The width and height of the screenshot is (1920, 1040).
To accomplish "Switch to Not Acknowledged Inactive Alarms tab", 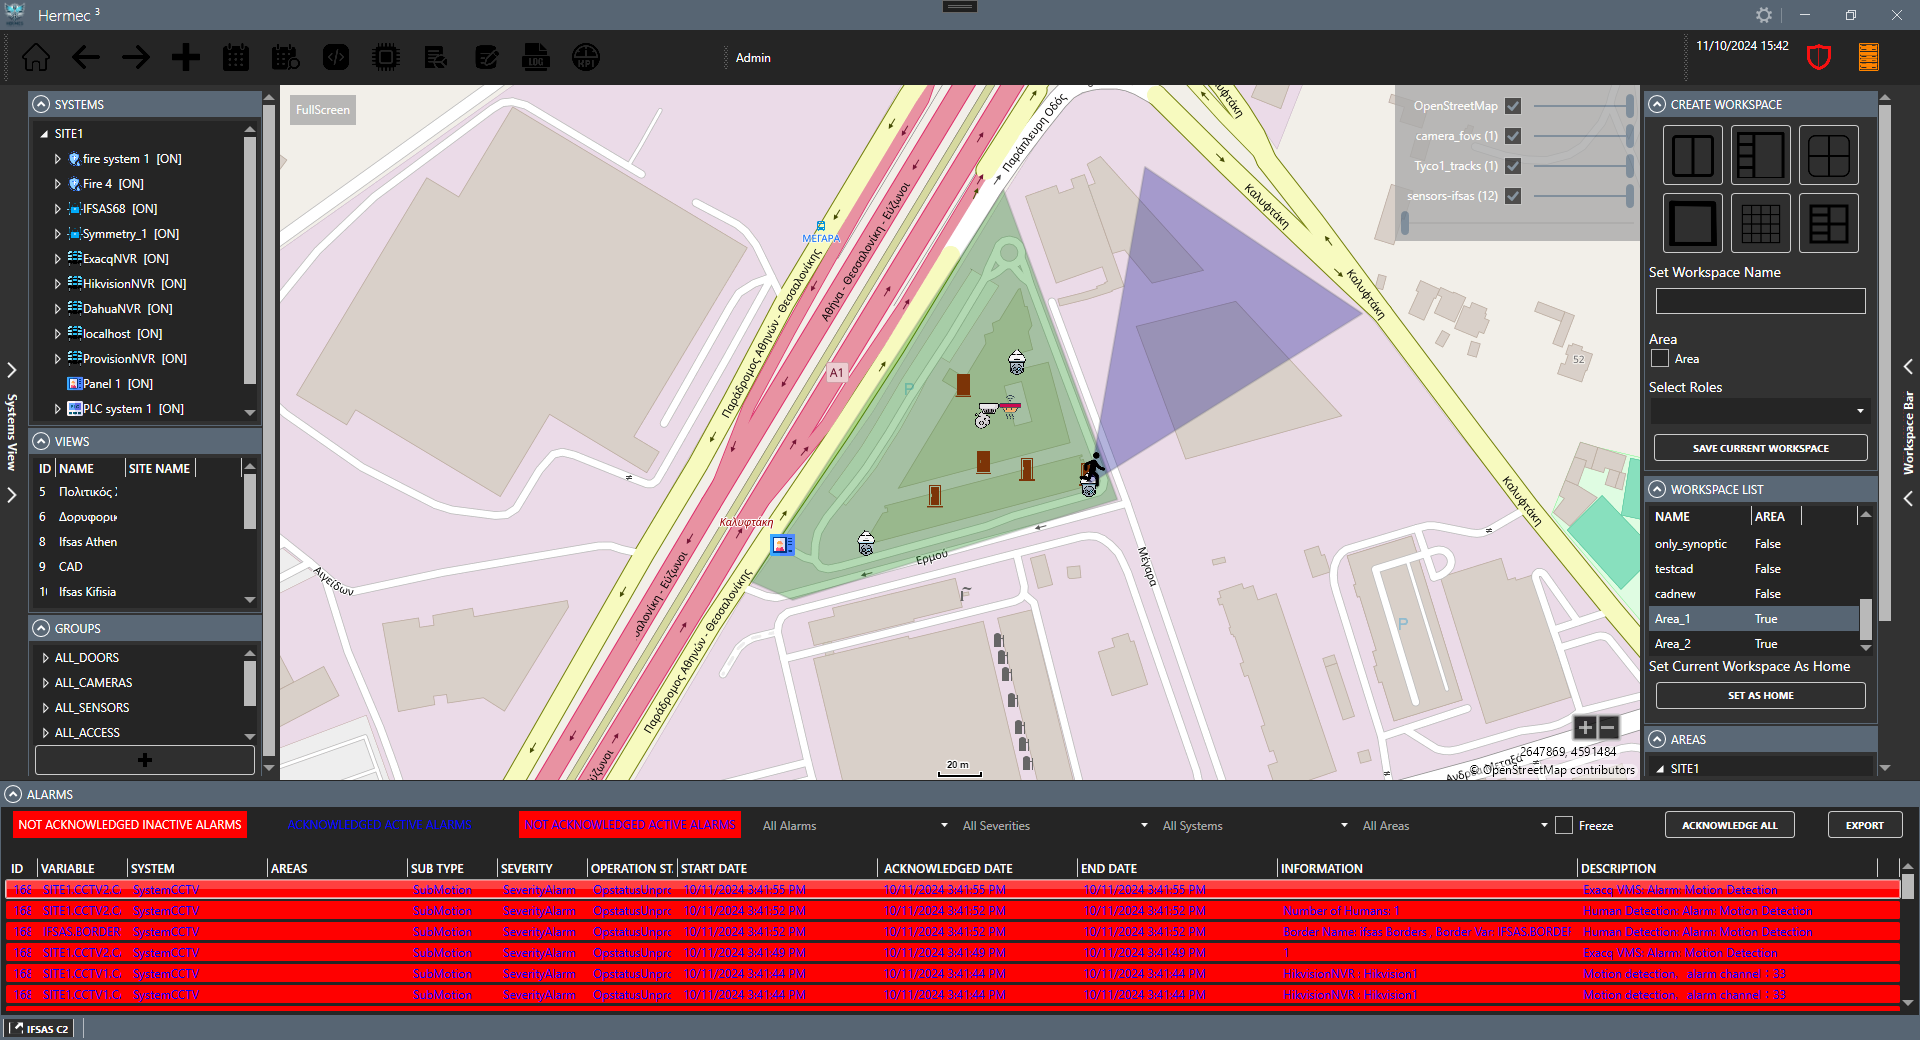I will click(130, 825).
